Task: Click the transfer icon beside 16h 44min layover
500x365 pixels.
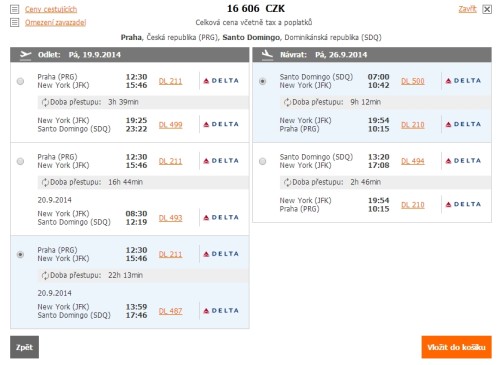Action: coord(45,182)
